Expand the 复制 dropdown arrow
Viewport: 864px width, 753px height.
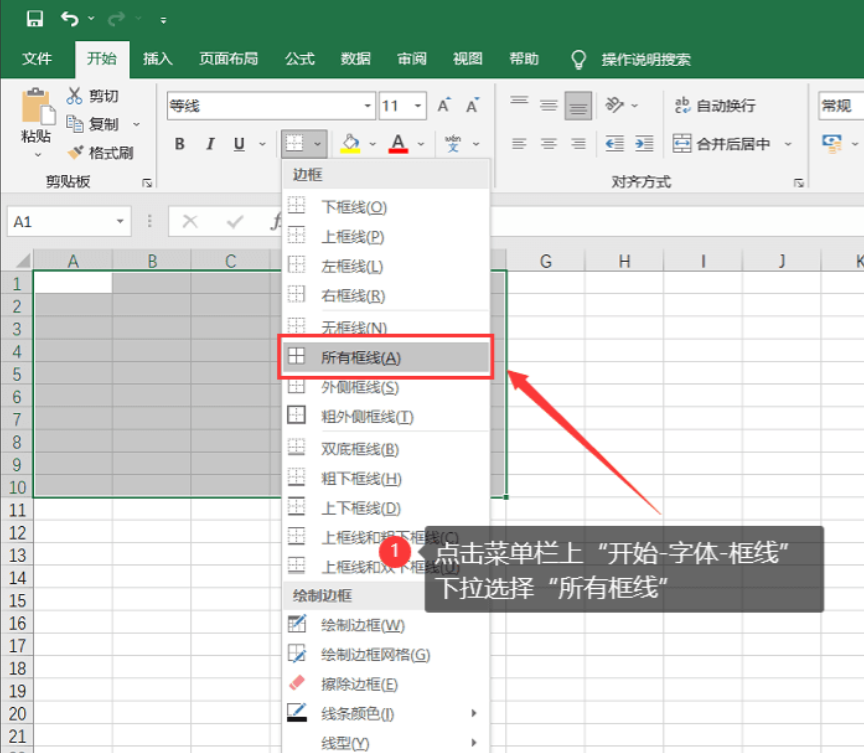137,124
